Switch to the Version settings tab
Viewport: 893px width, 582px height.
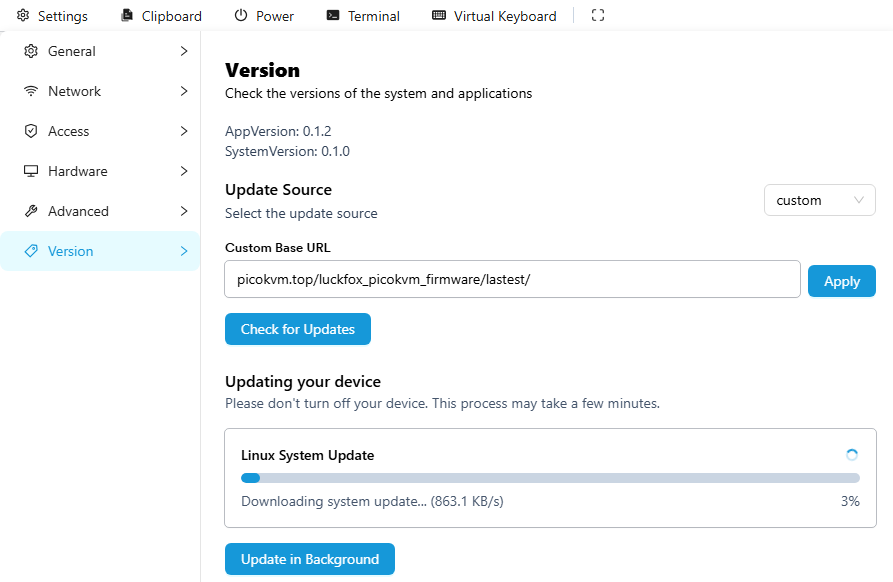point(70,251)
